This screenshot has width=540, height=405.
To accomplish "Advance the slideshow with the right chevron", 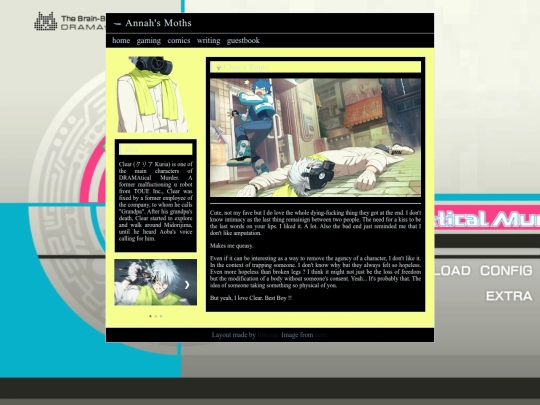I will coord(187,284).
